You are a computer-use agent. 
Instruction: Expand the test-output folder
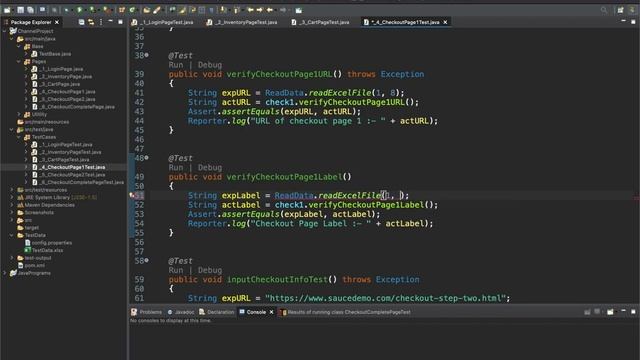tap(12, 258)
